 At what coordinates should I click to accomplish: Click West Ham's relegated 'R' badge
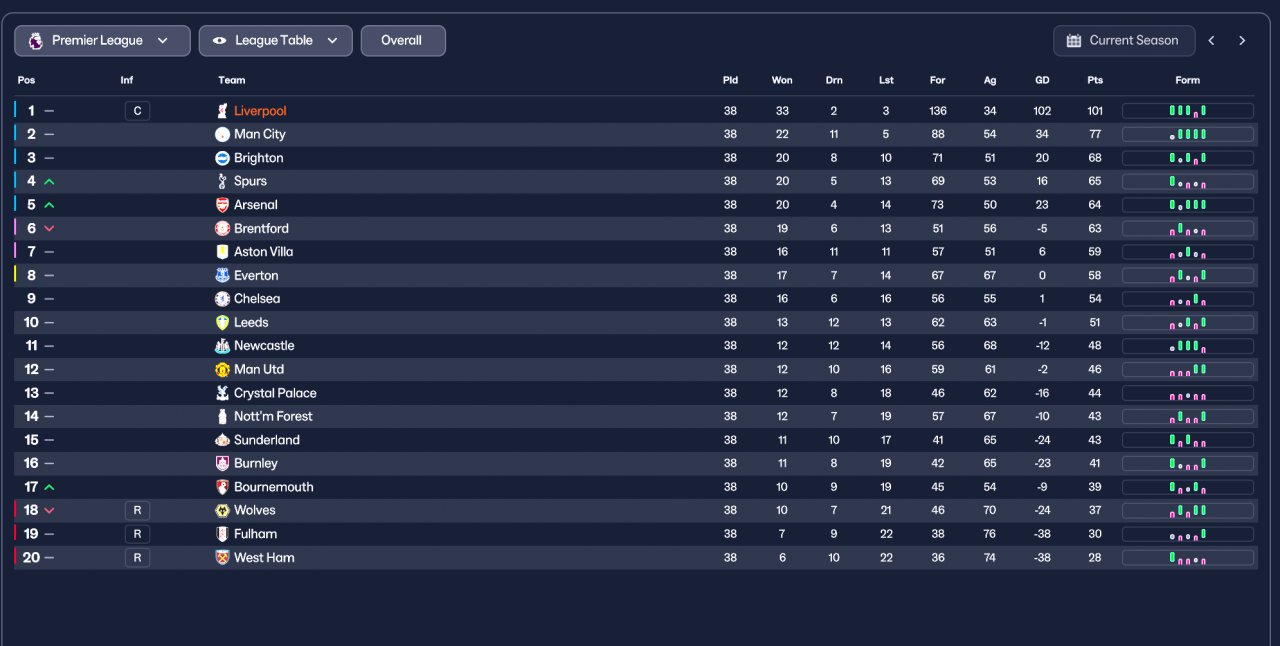point(137,557)
